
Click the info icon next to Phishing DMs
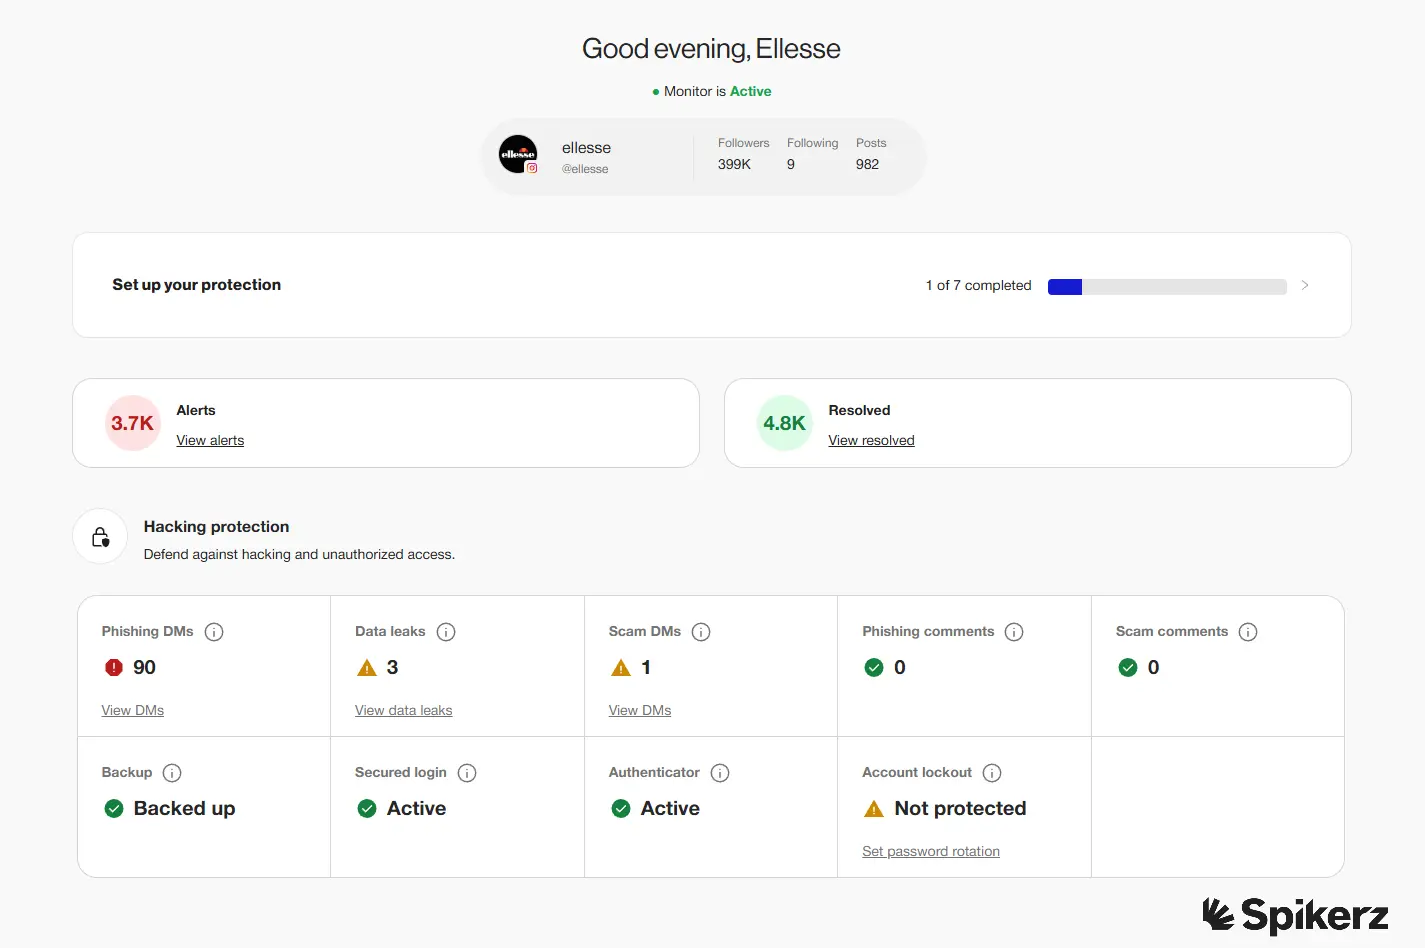(214, 632)
